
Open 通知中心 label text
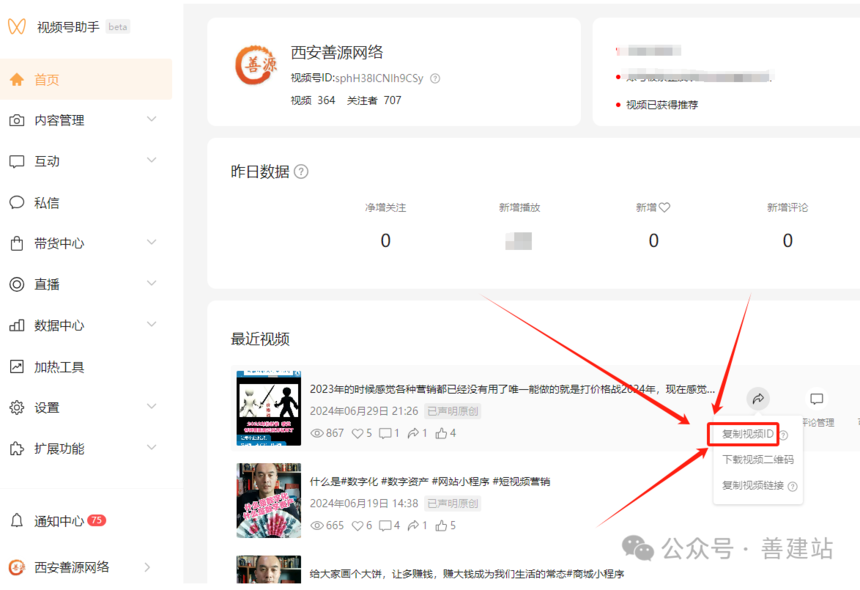coord(59,520)
